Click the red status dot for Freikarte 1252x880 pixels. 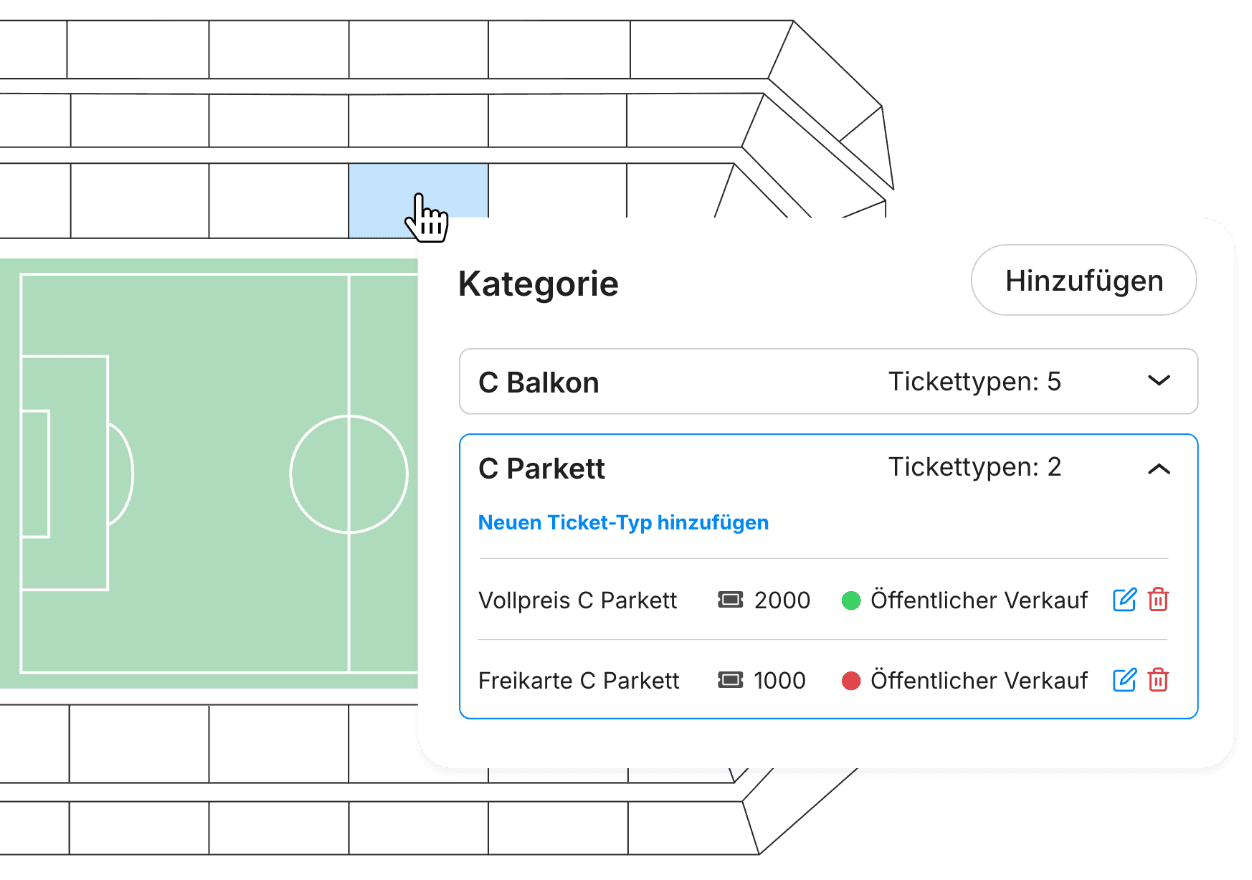click(x=851, y=682)
